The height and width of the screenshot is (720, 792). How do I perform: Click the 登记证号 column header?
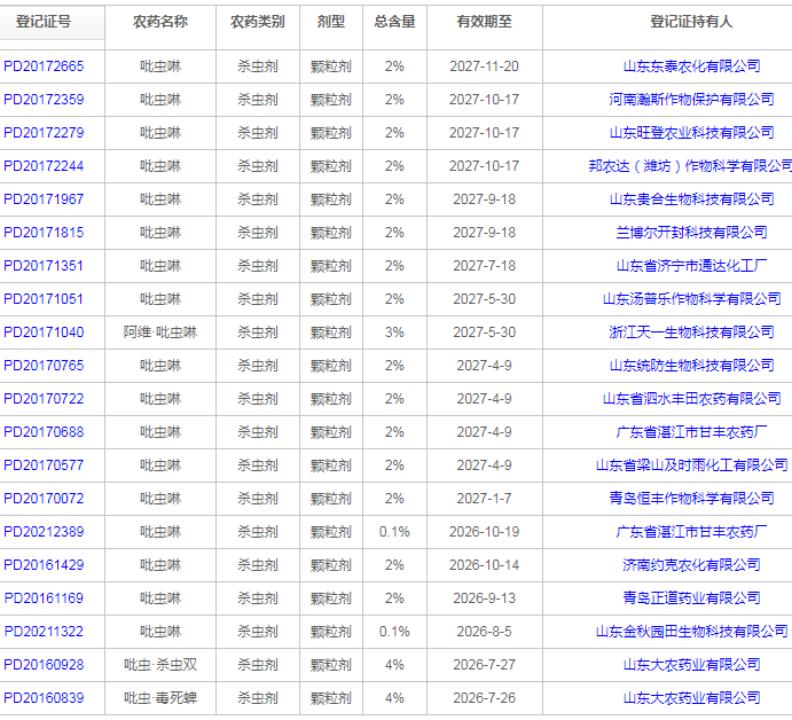43,22
